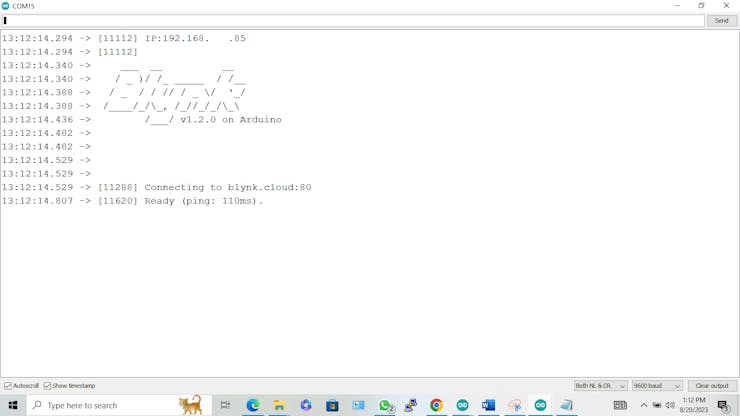Open the blue monitor app on the taskbar

(359, 405)
